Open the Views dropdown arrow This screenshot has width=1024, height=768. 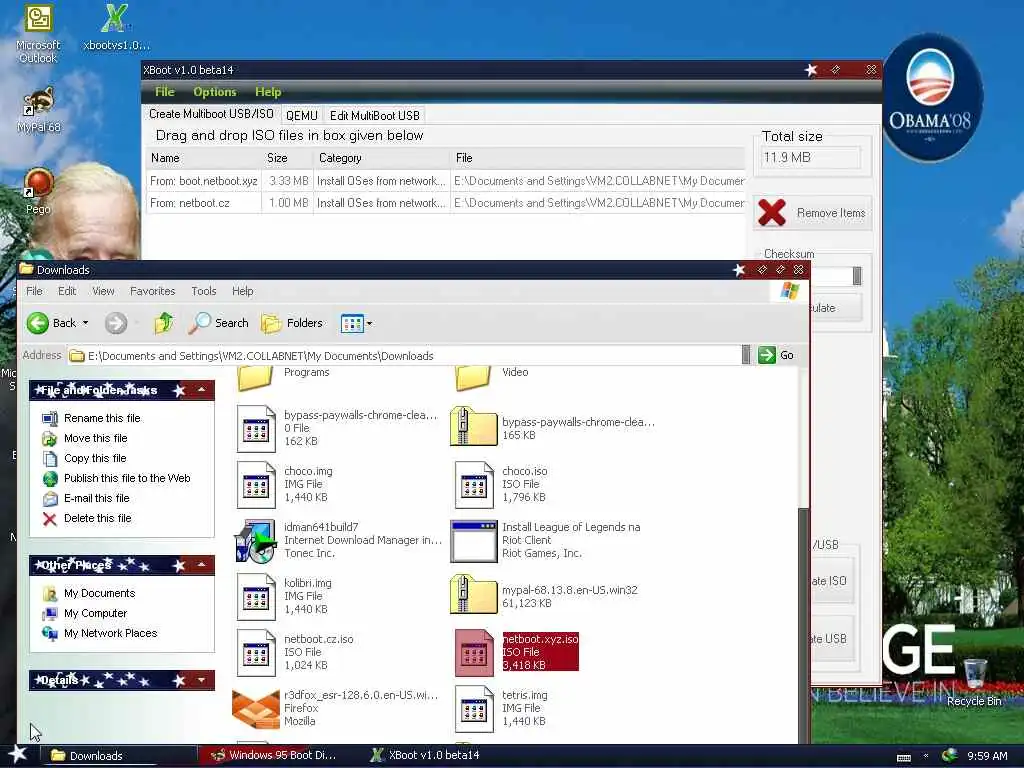point(370,324)
